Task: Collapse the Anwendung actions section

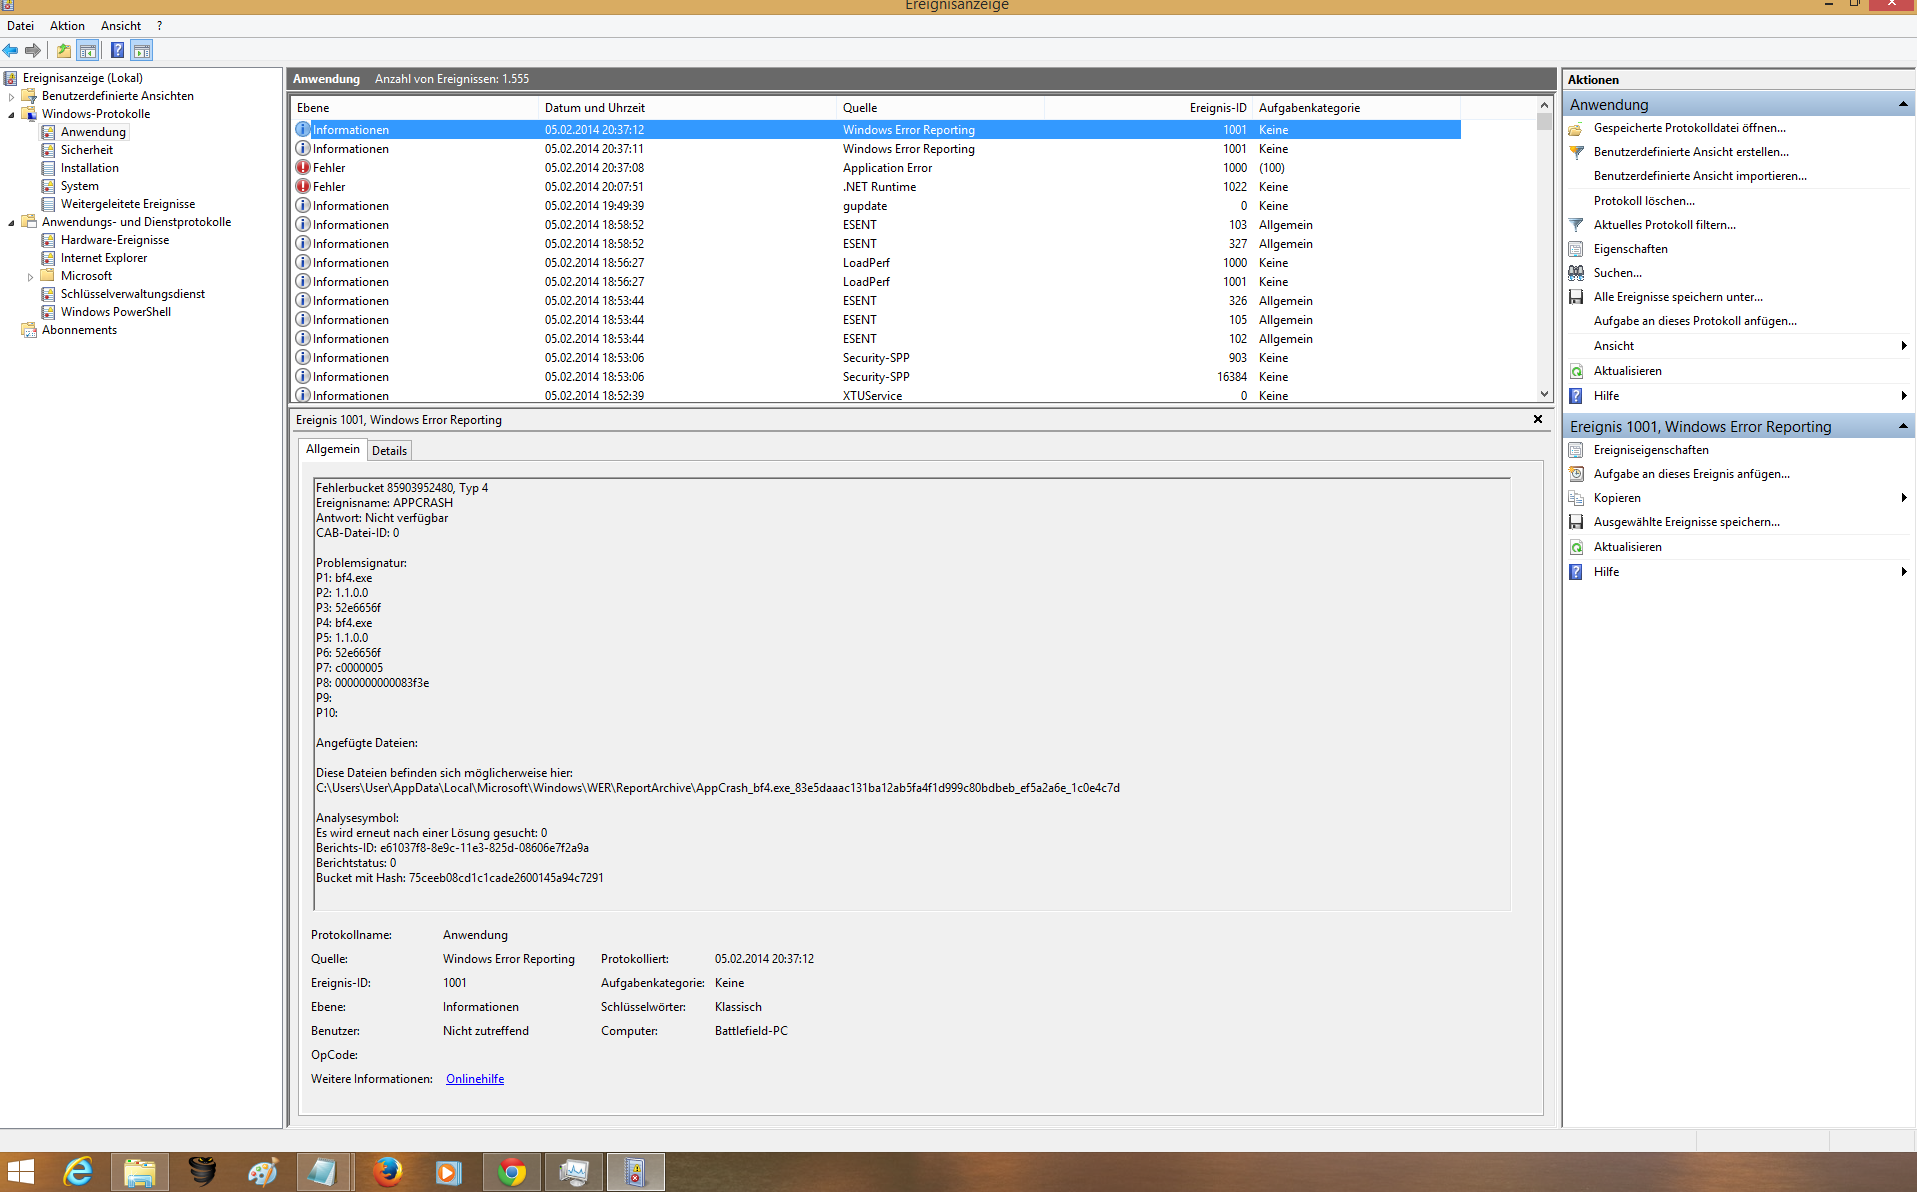Action: (x=1902, y=105)
